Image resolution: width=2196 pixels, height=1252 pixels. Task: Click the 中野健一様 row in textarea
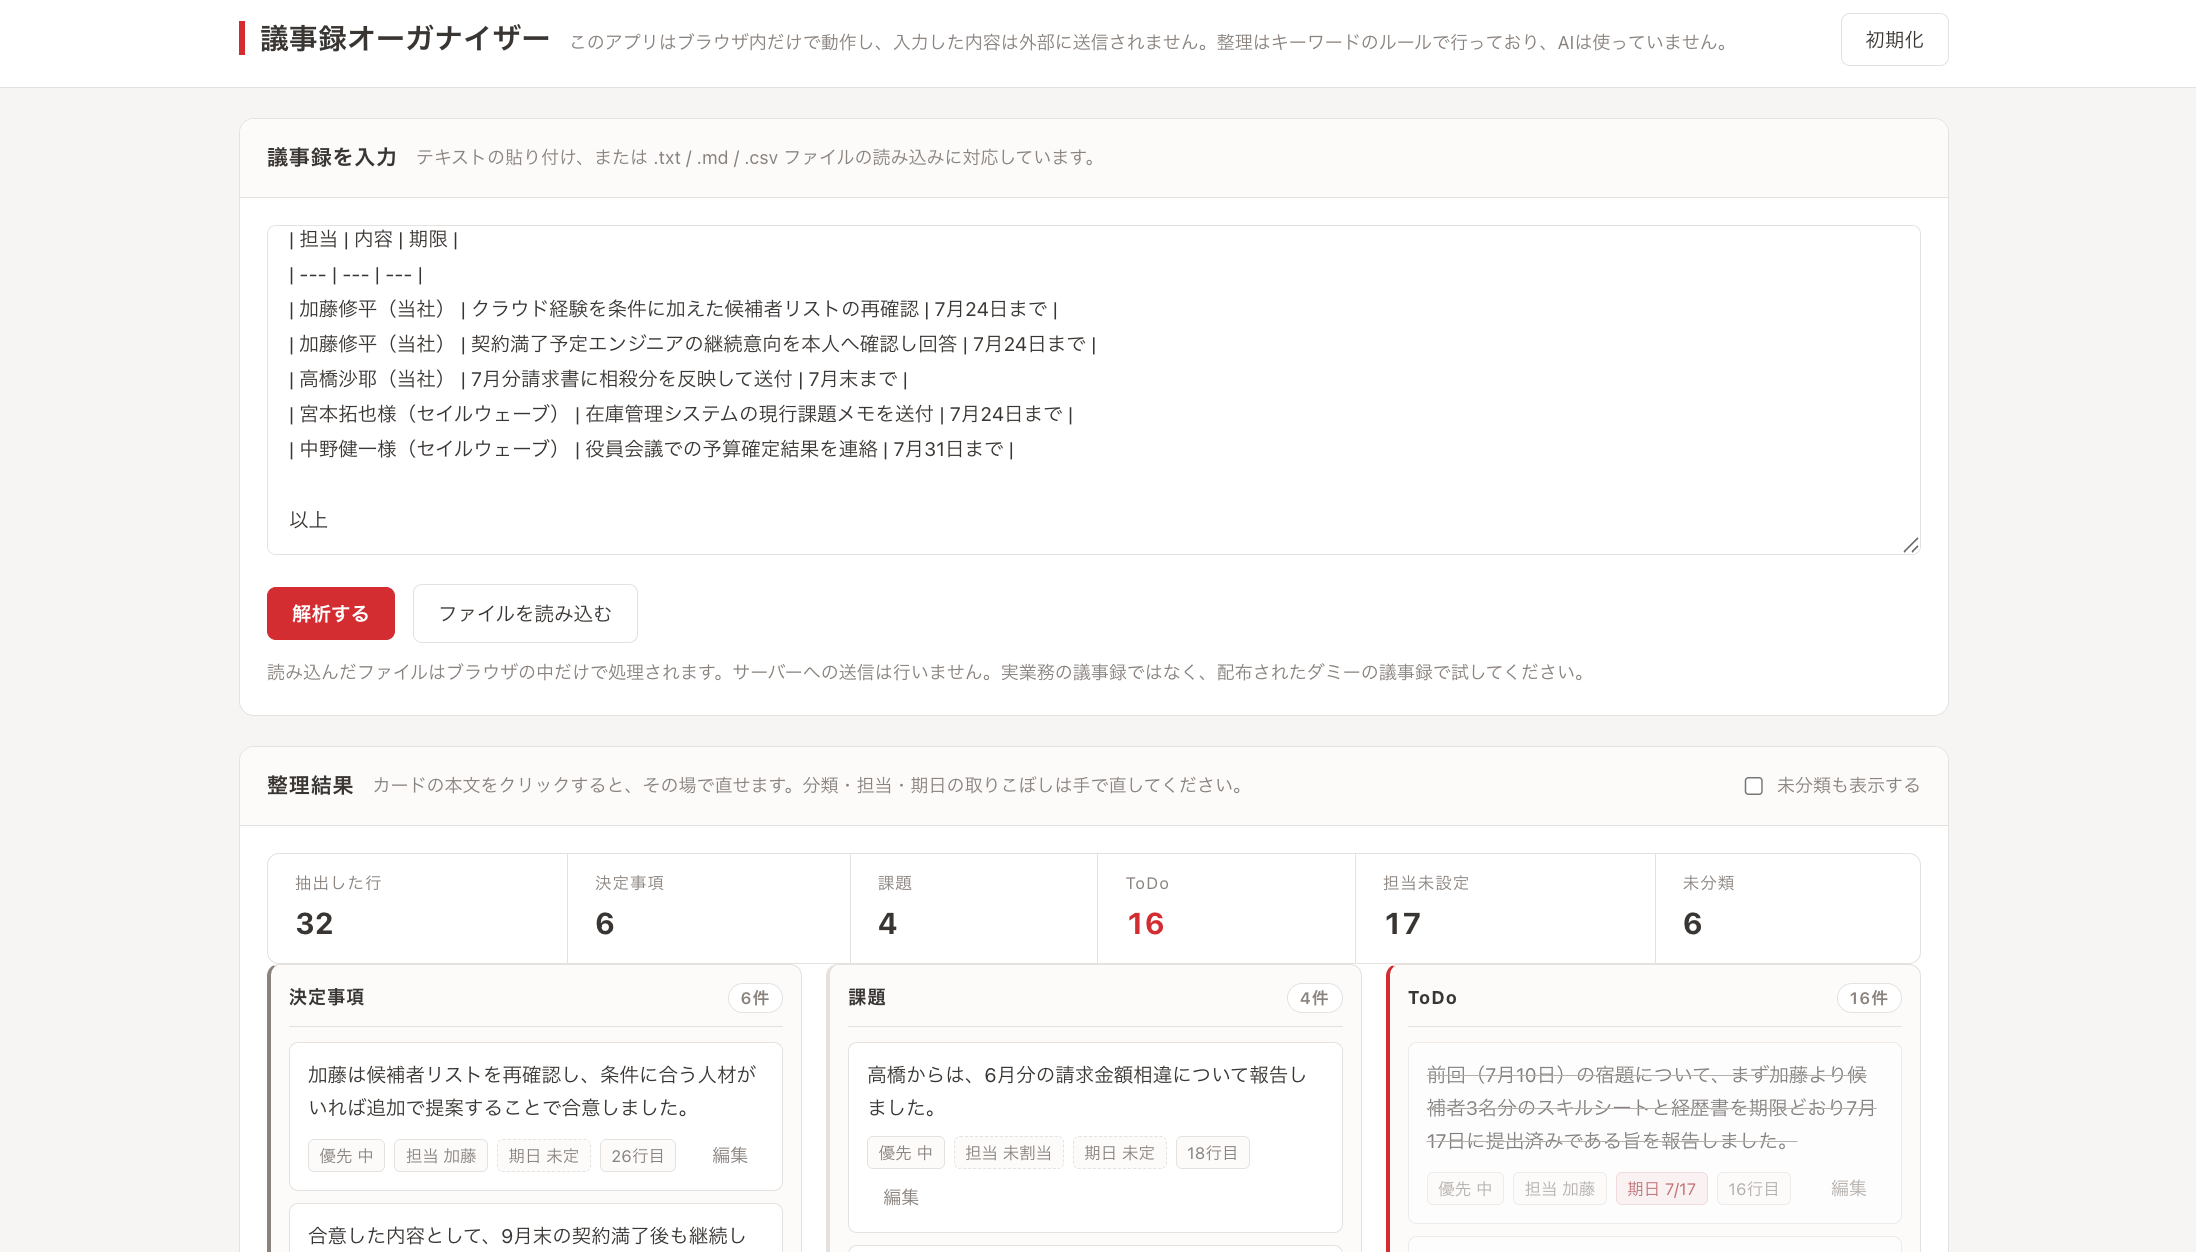[x=651, y=449]
